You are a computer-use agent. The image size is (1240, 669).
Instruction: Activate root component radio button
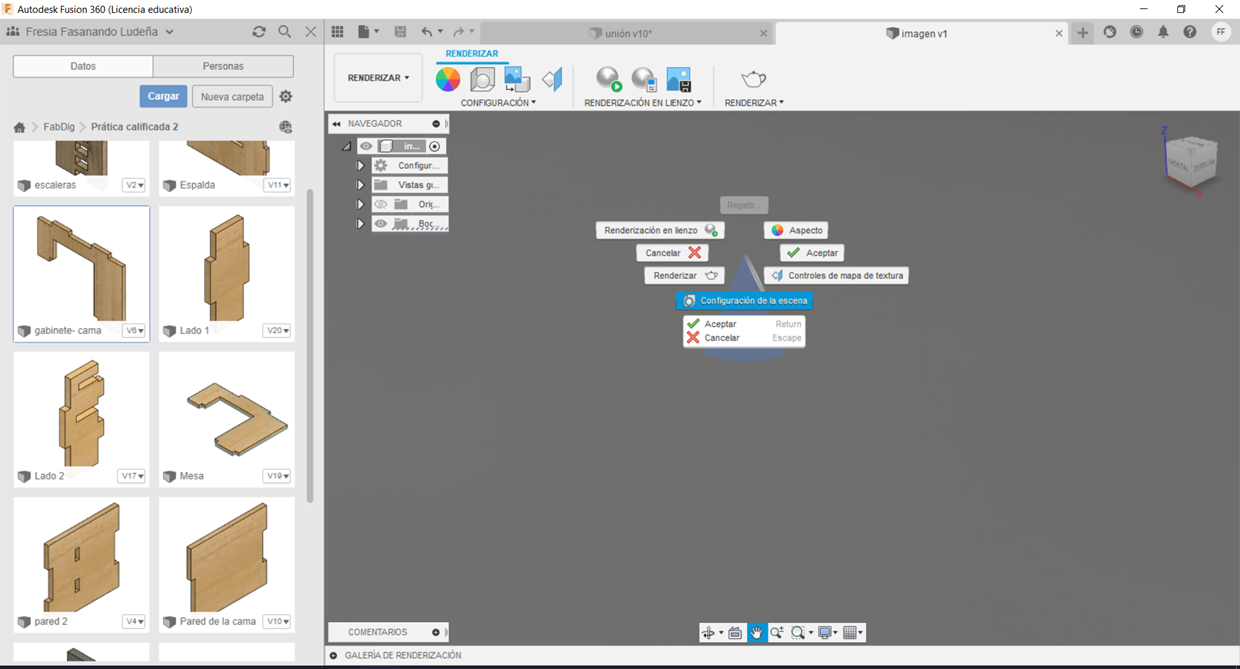435,146
